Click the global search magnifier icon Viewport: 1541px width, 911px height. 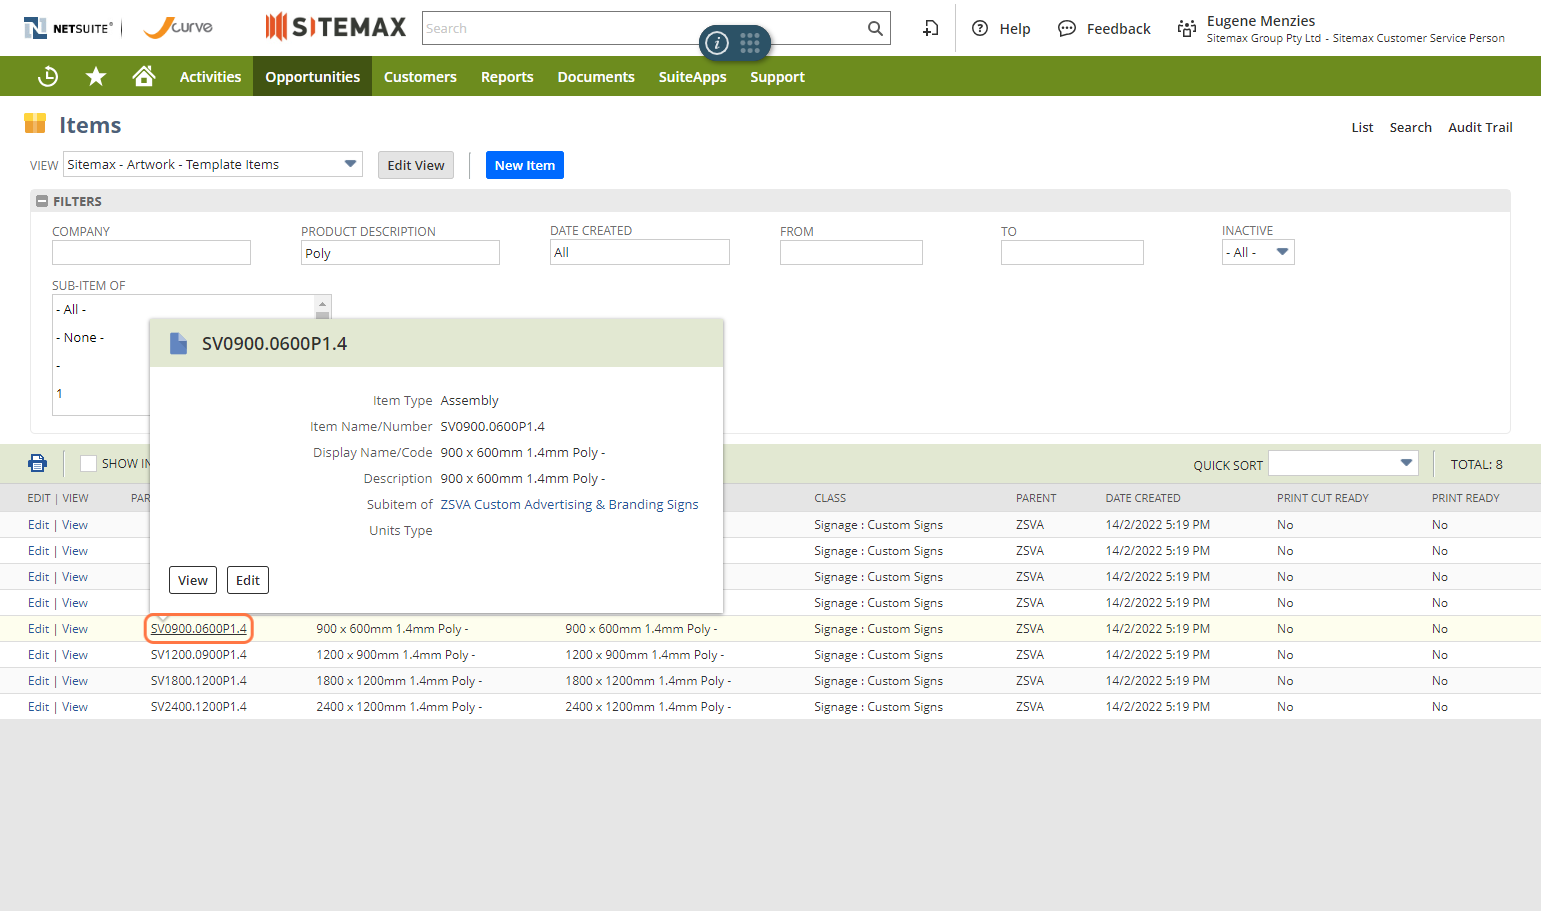tap(875, 29)
